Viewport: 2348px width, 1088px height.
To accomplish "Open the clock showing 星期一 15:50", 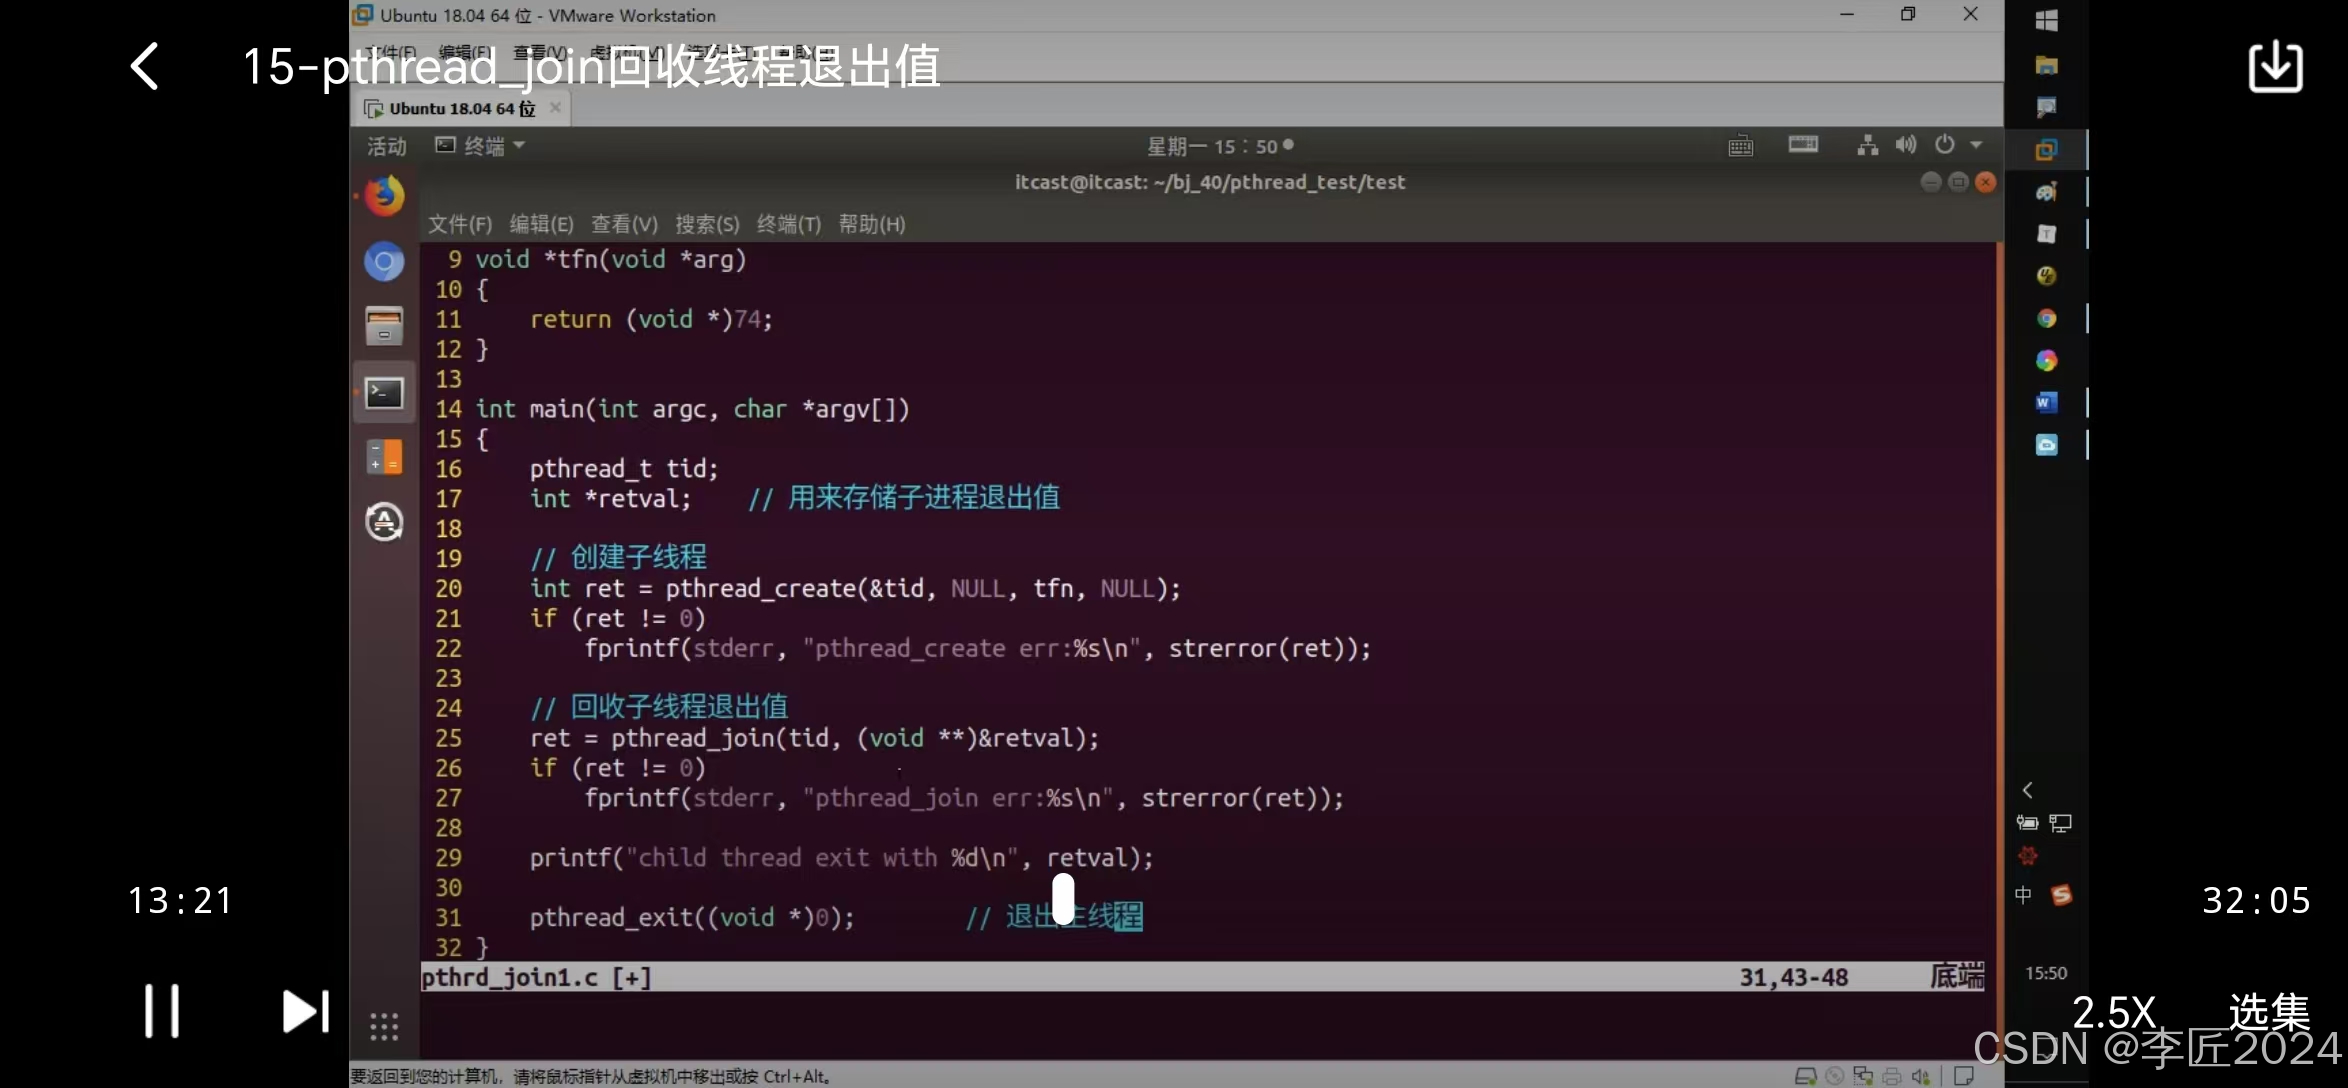I will pyautogui.click(x=1219, y=146).
